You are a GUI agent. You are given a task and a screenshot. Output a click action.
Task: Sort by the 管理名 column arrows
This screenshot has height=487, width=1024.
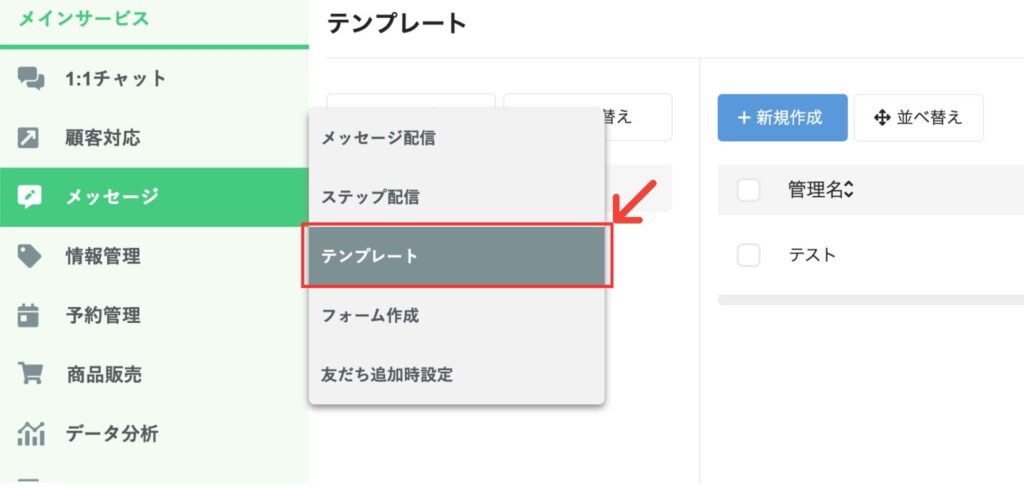click(848, 190)
